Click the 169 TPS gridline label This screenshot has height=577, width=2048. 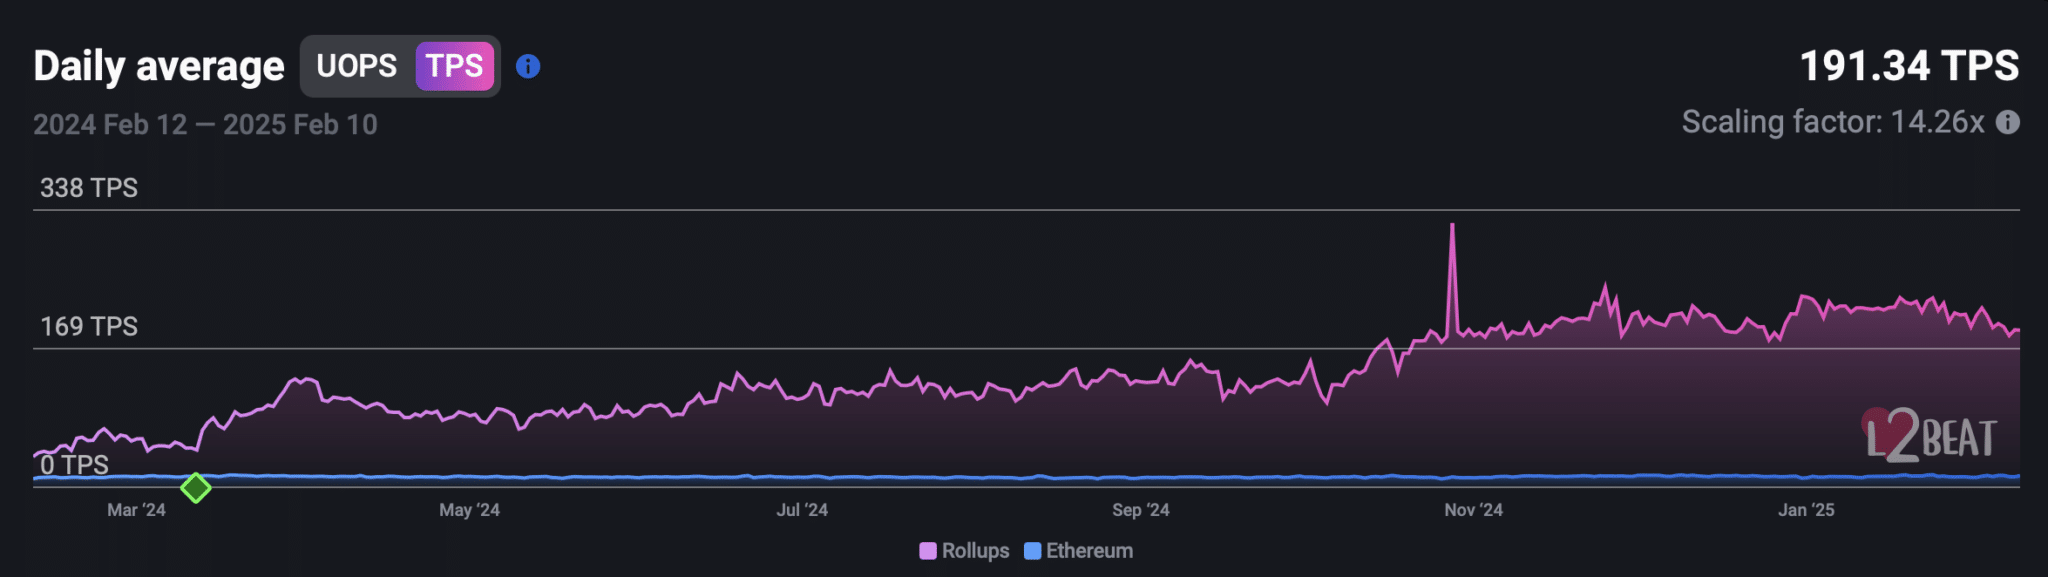click(89, 326)
